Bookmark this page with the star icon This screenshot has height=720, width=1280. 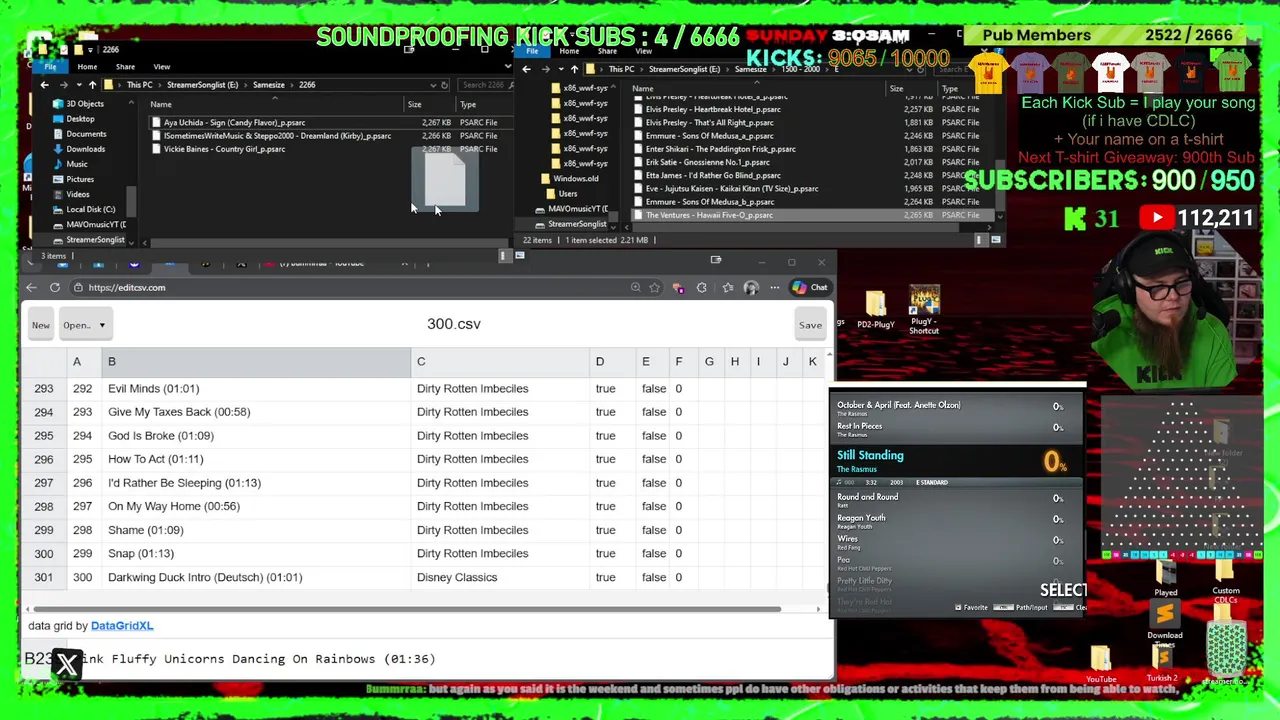pyautogui.click(x=654, y=288)
